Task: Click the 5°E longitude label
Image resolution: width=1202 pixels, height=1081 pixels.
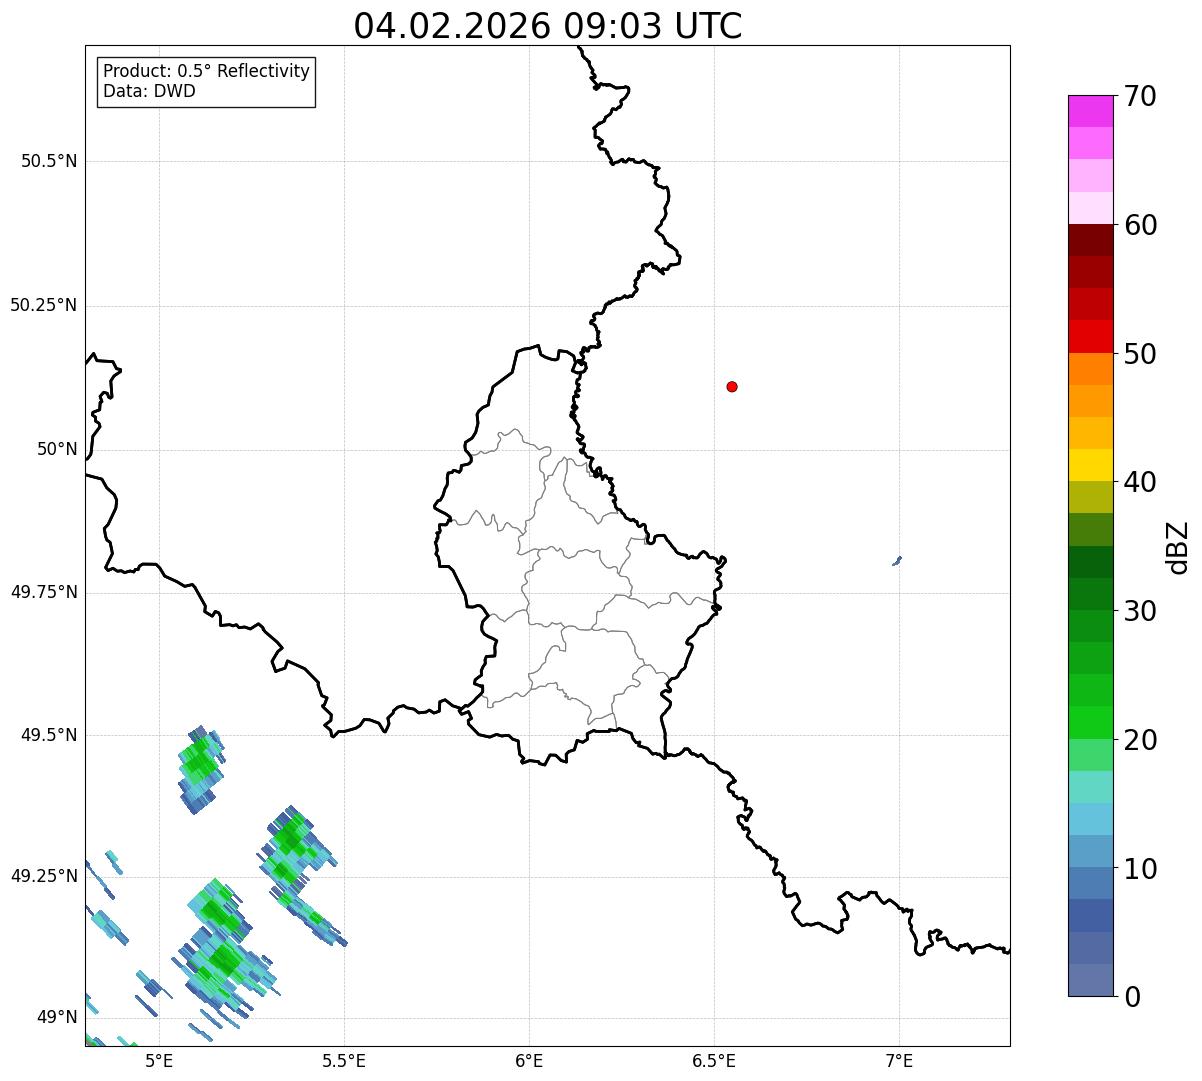Action: pos(159,1062)
